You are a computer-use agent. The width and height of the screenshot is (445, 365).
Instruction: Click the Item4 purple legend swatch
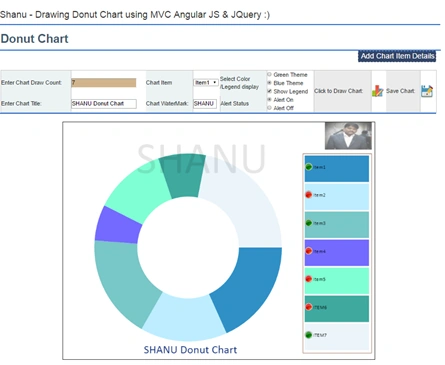click(x=337, y=253)
